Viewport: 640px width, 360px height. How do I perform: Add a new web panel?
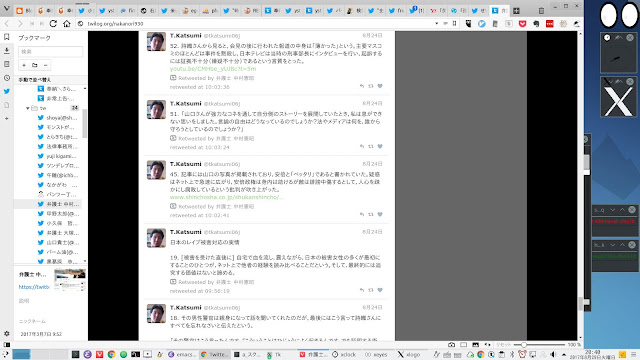click(7, 118)
